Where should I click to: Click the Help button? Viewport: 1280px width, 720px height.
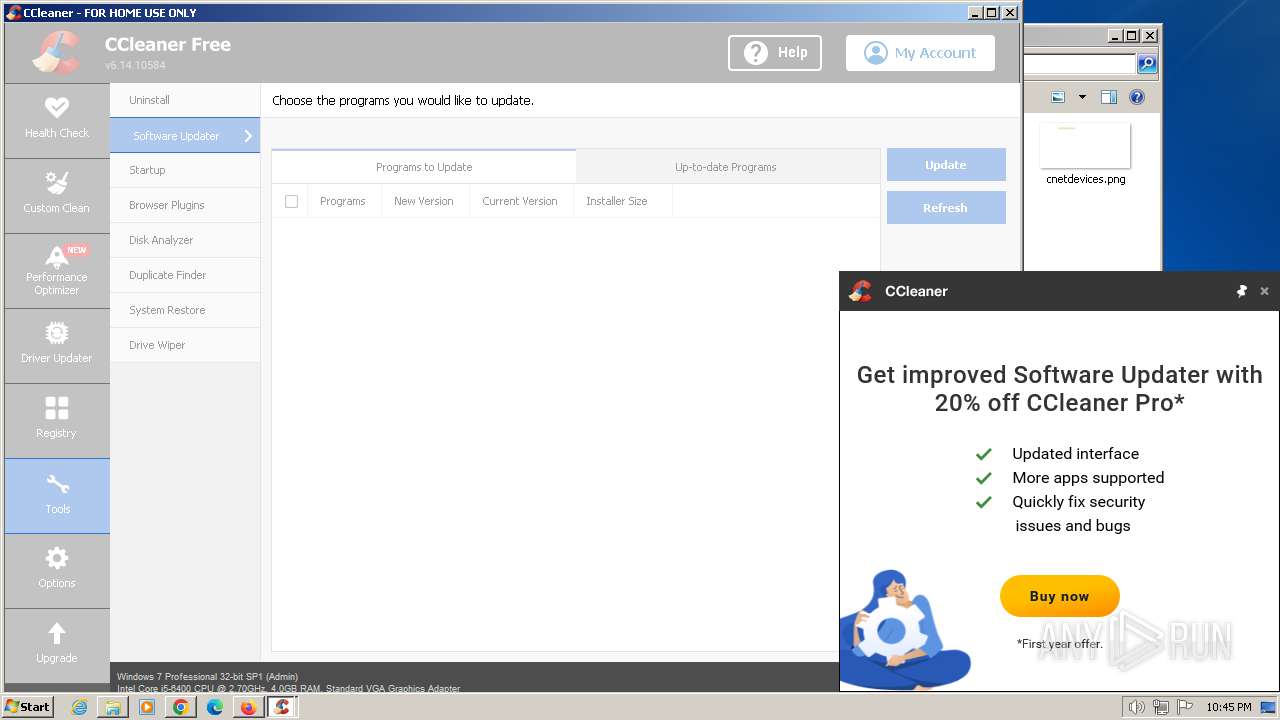tap(775, 53)
